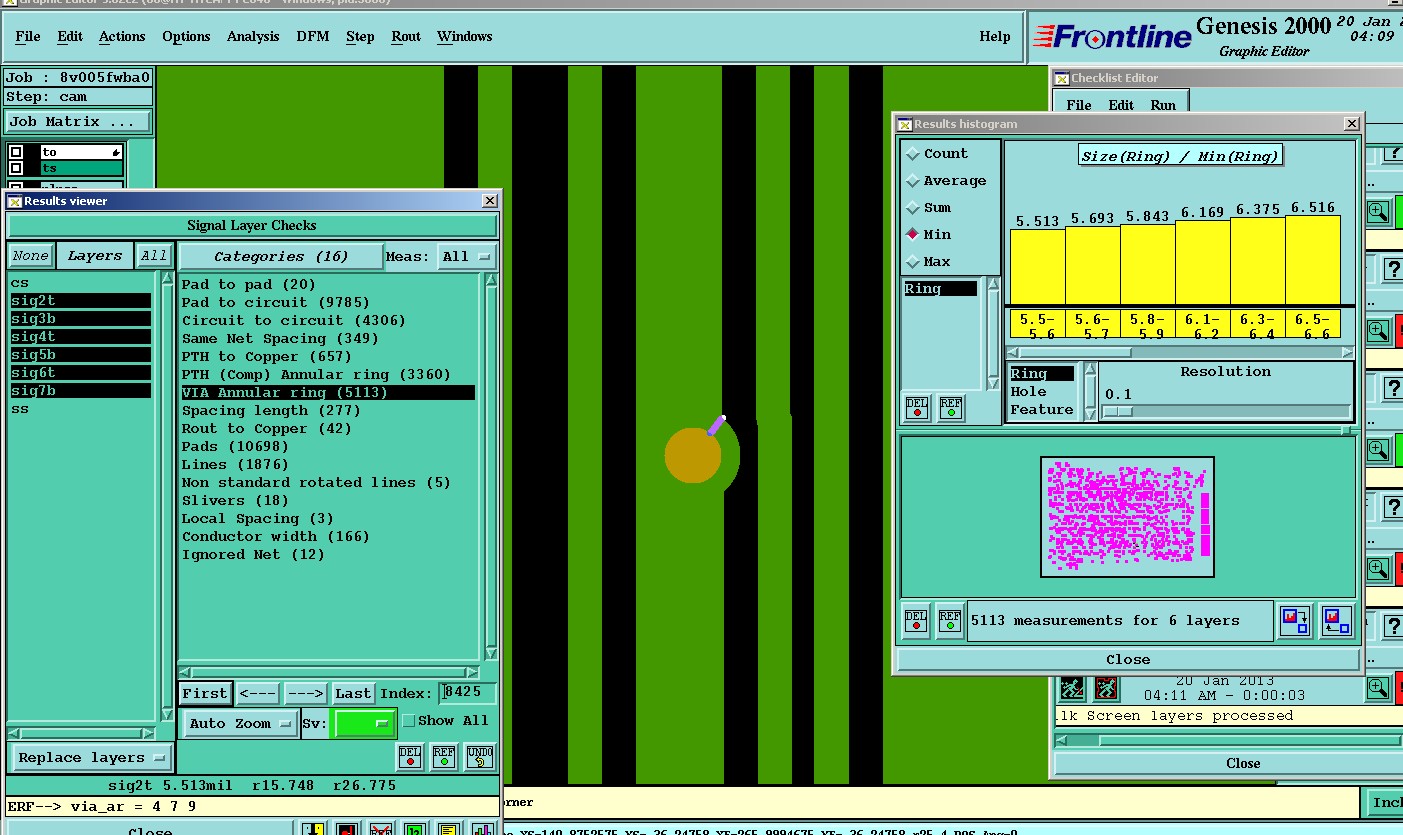Enable the Show All checkbox
Screen dimensions: 1403x835
pos(408,721)
